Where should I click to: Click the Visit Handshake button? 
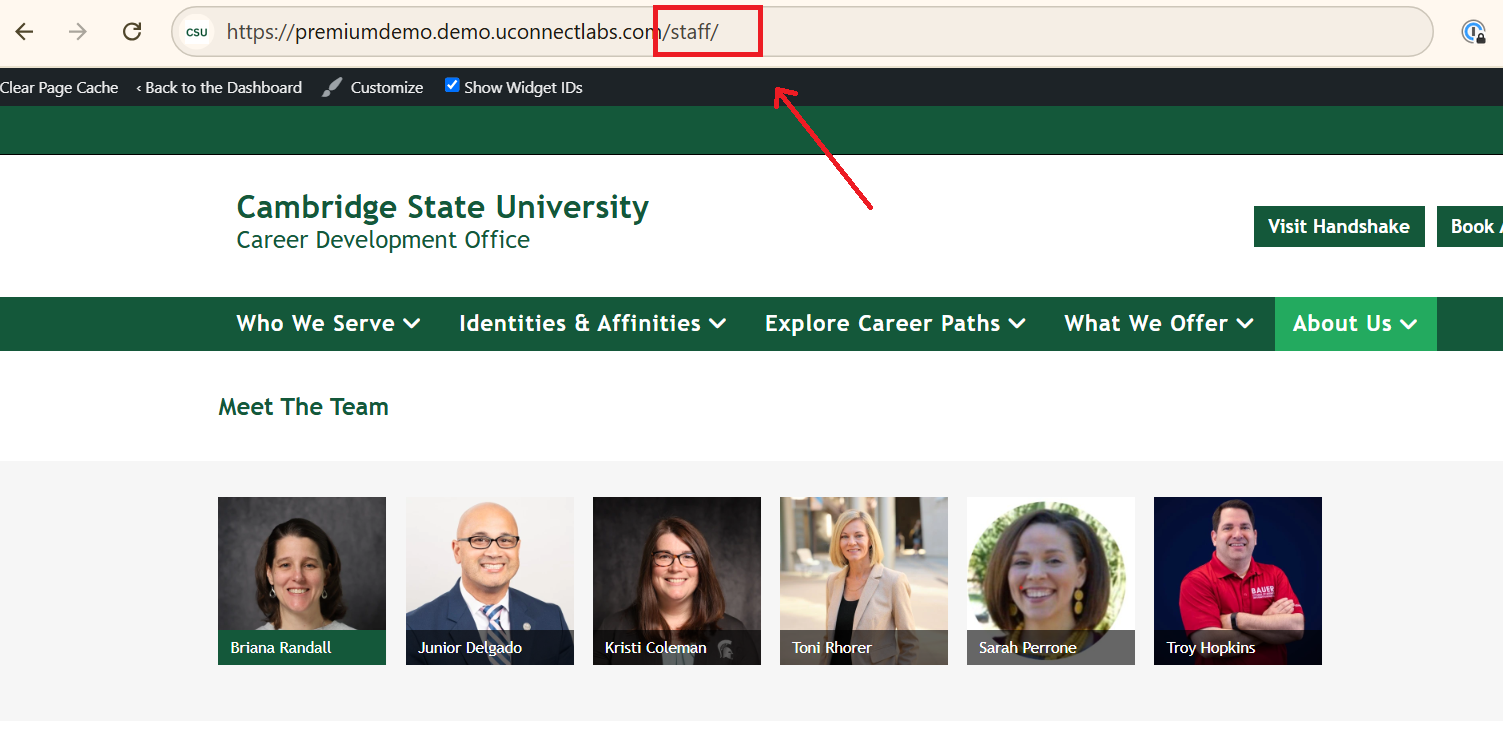coord(1338,227)
